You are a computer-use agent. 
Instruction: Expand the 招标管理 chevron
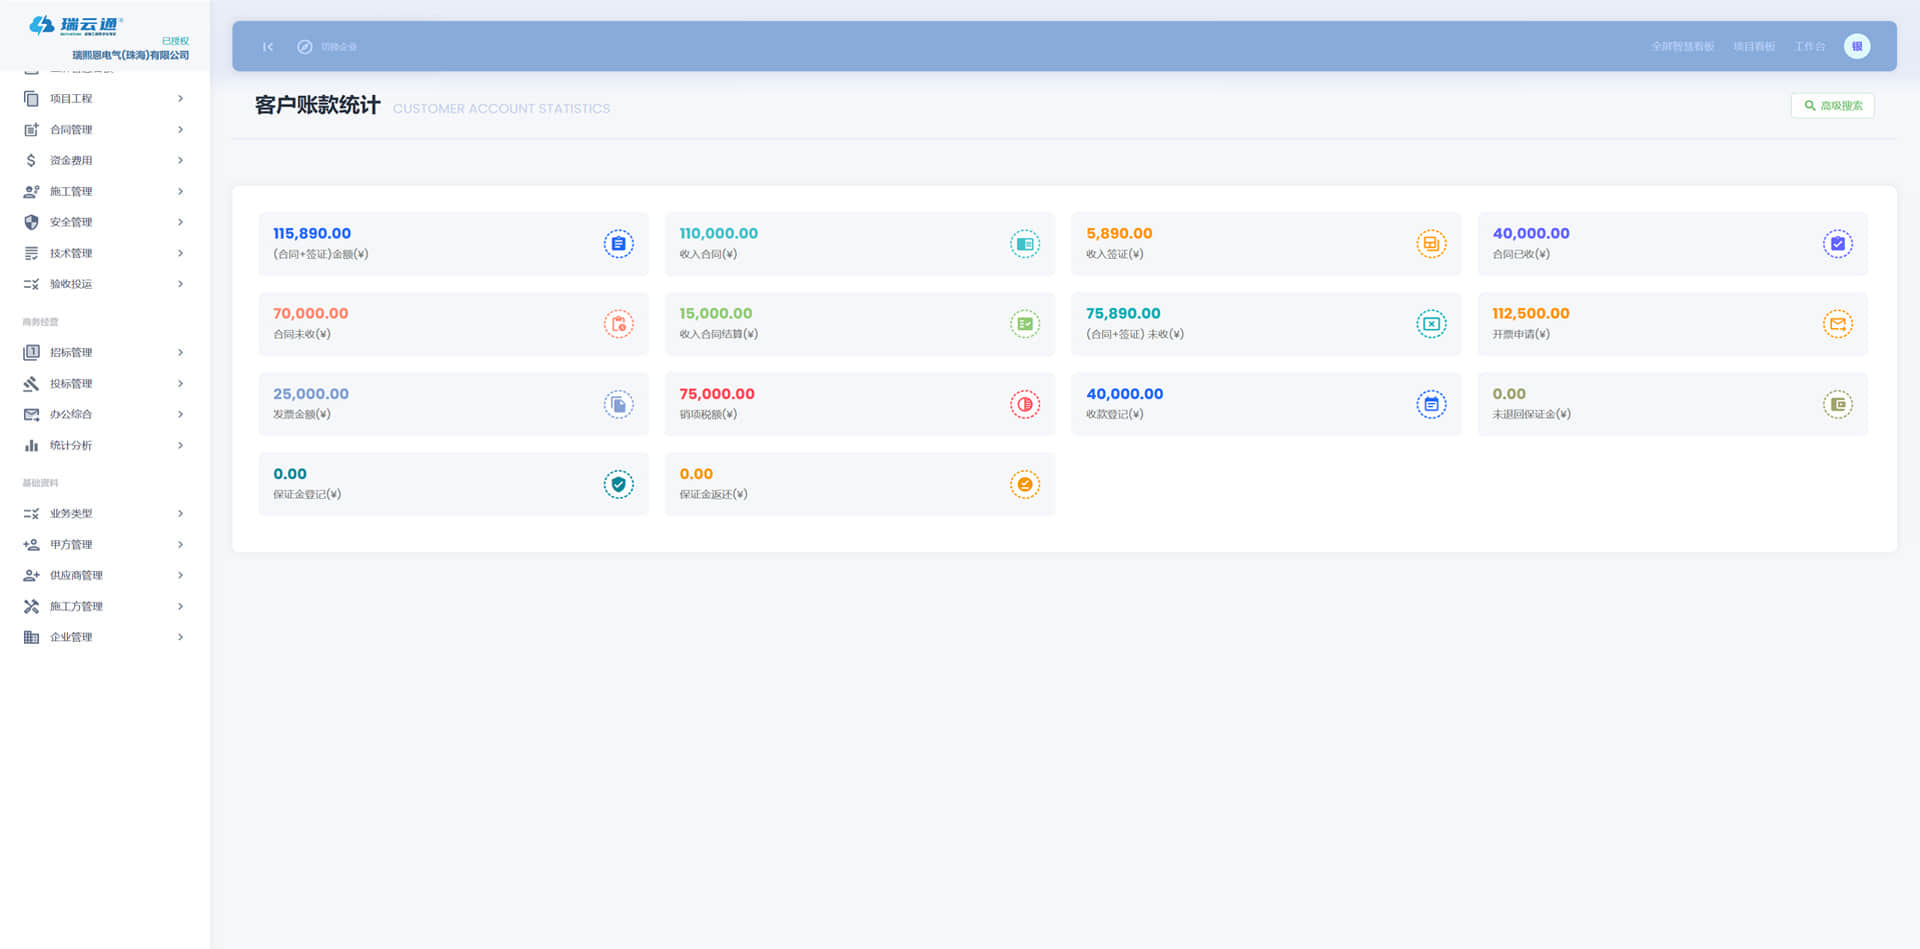tap(180, 352)
